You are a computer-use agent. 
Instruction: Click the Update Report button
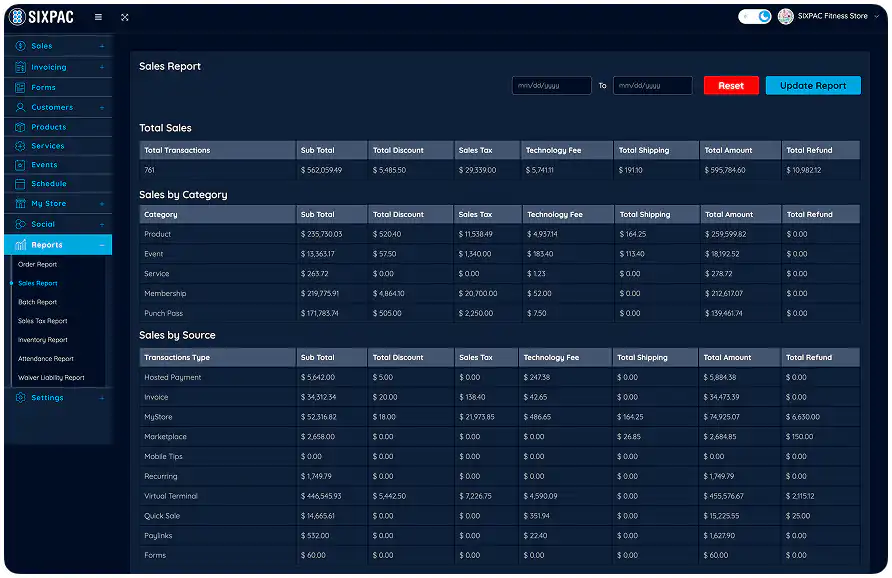pyautogui.click(x=813, y=85)
